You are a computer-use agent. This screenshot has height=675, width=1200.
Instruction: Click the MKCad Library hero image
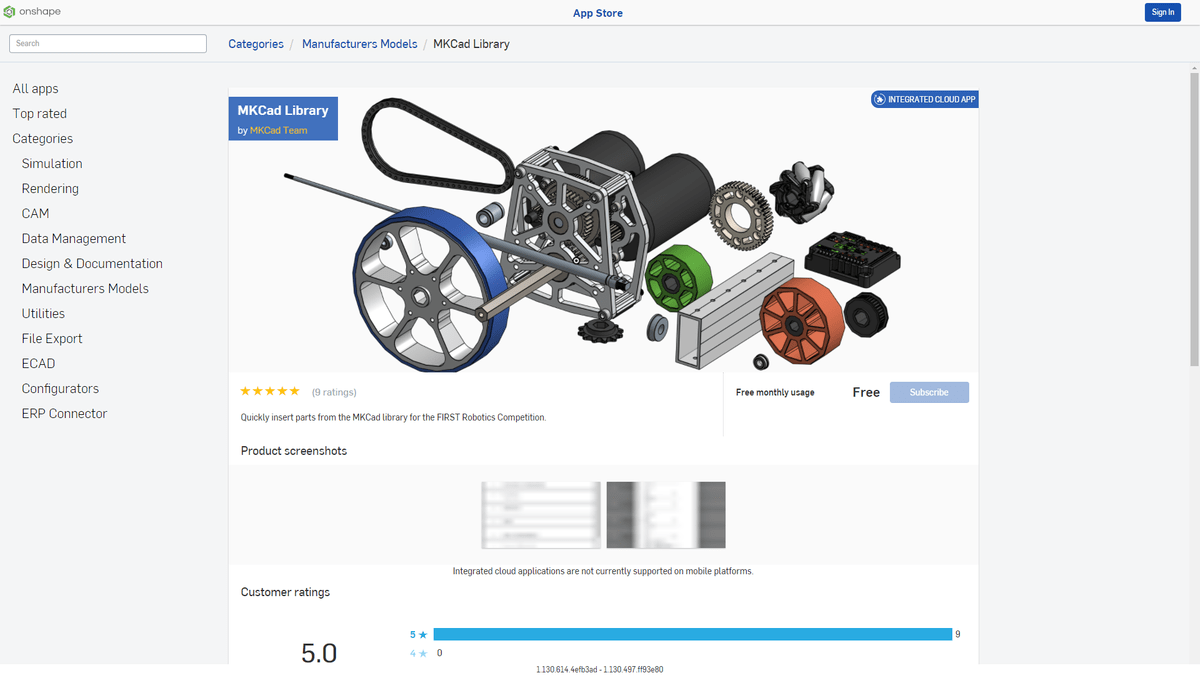pos(603,232)
